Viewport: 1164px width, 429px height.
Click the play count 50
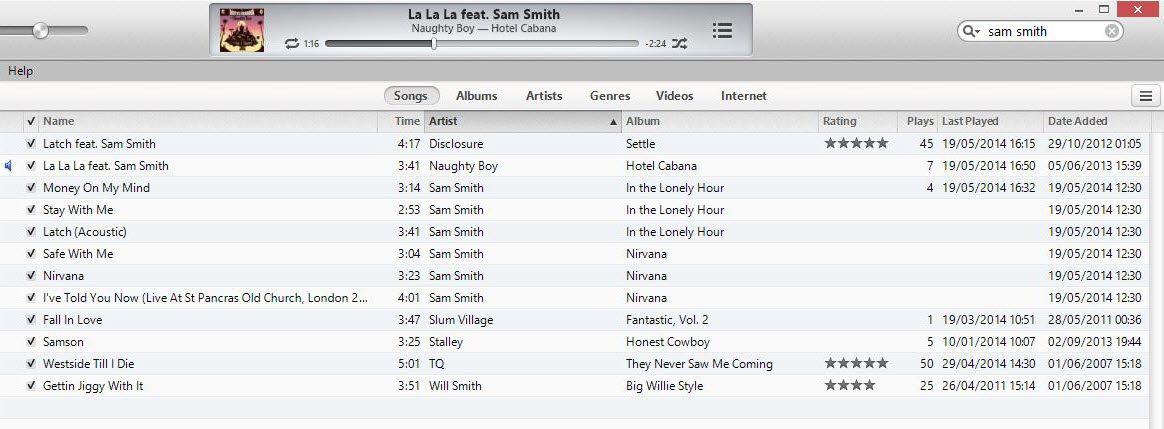pyautogui.click(x=926, y=364)
